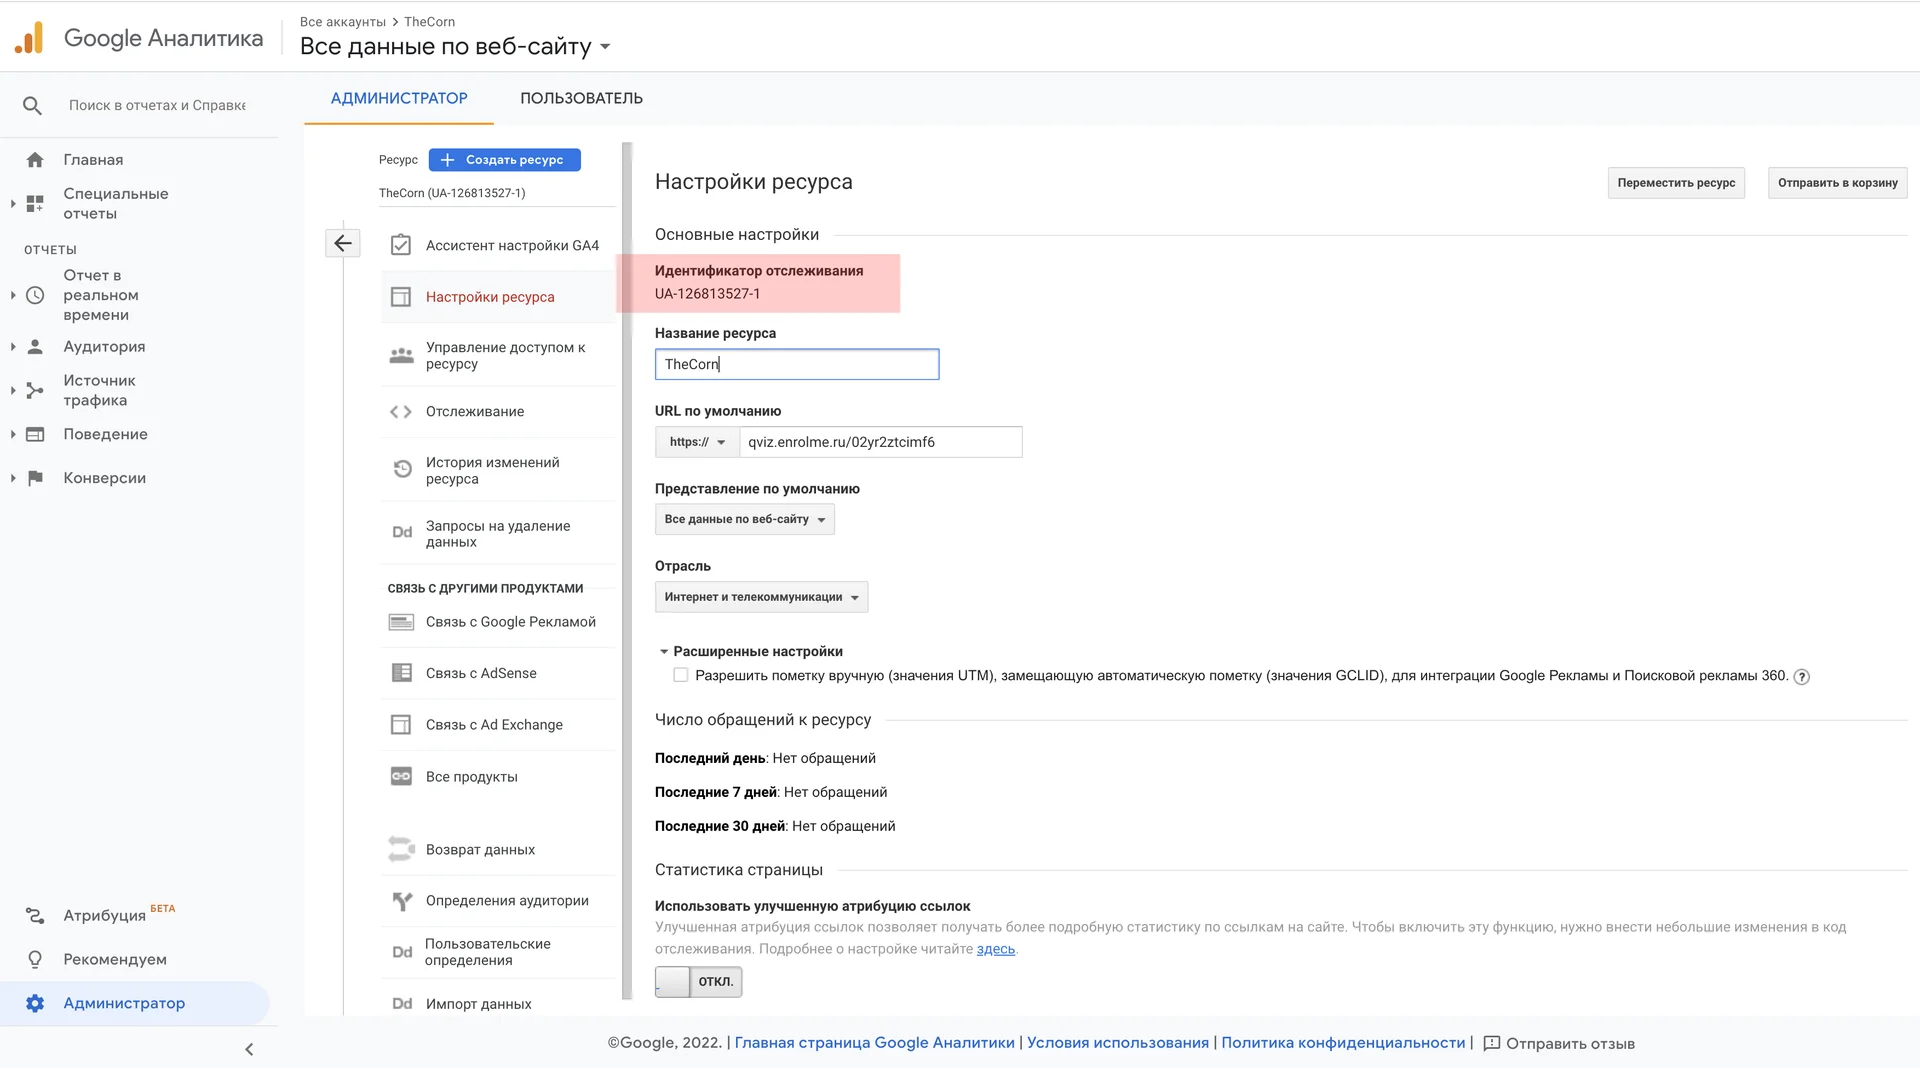Click the search reports and help field
The image size is (1920, 1068).
(157, 105)
